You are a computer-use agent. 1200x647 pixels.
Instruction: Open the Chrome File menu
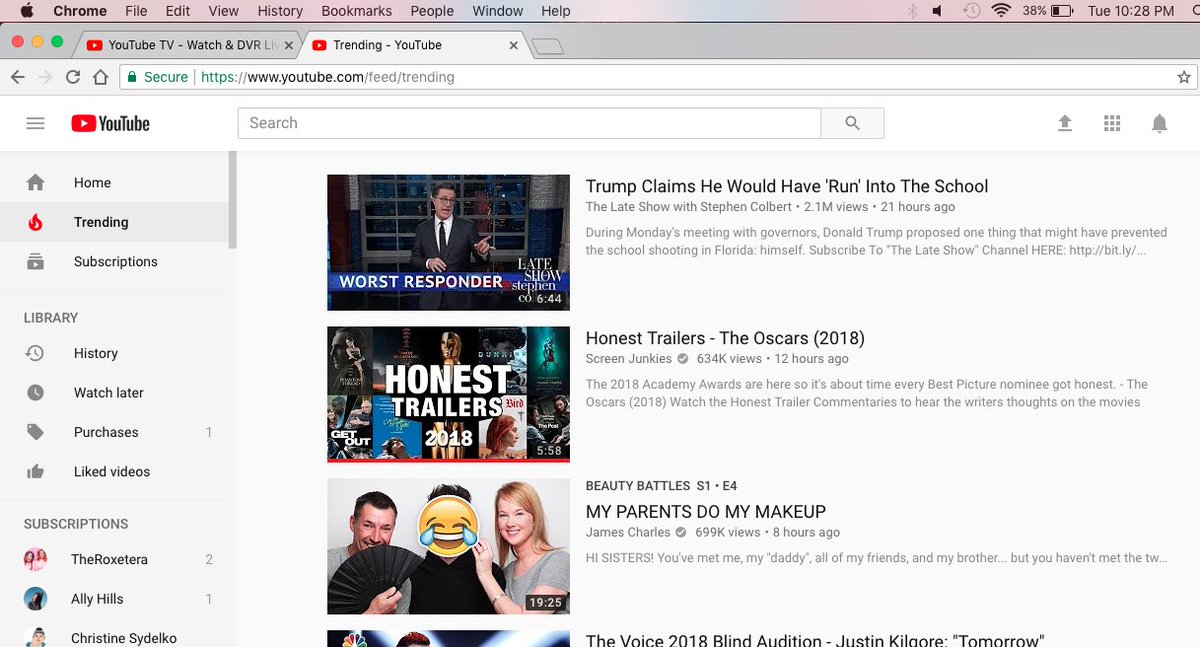pyautogui.click(x=135, y=11)
